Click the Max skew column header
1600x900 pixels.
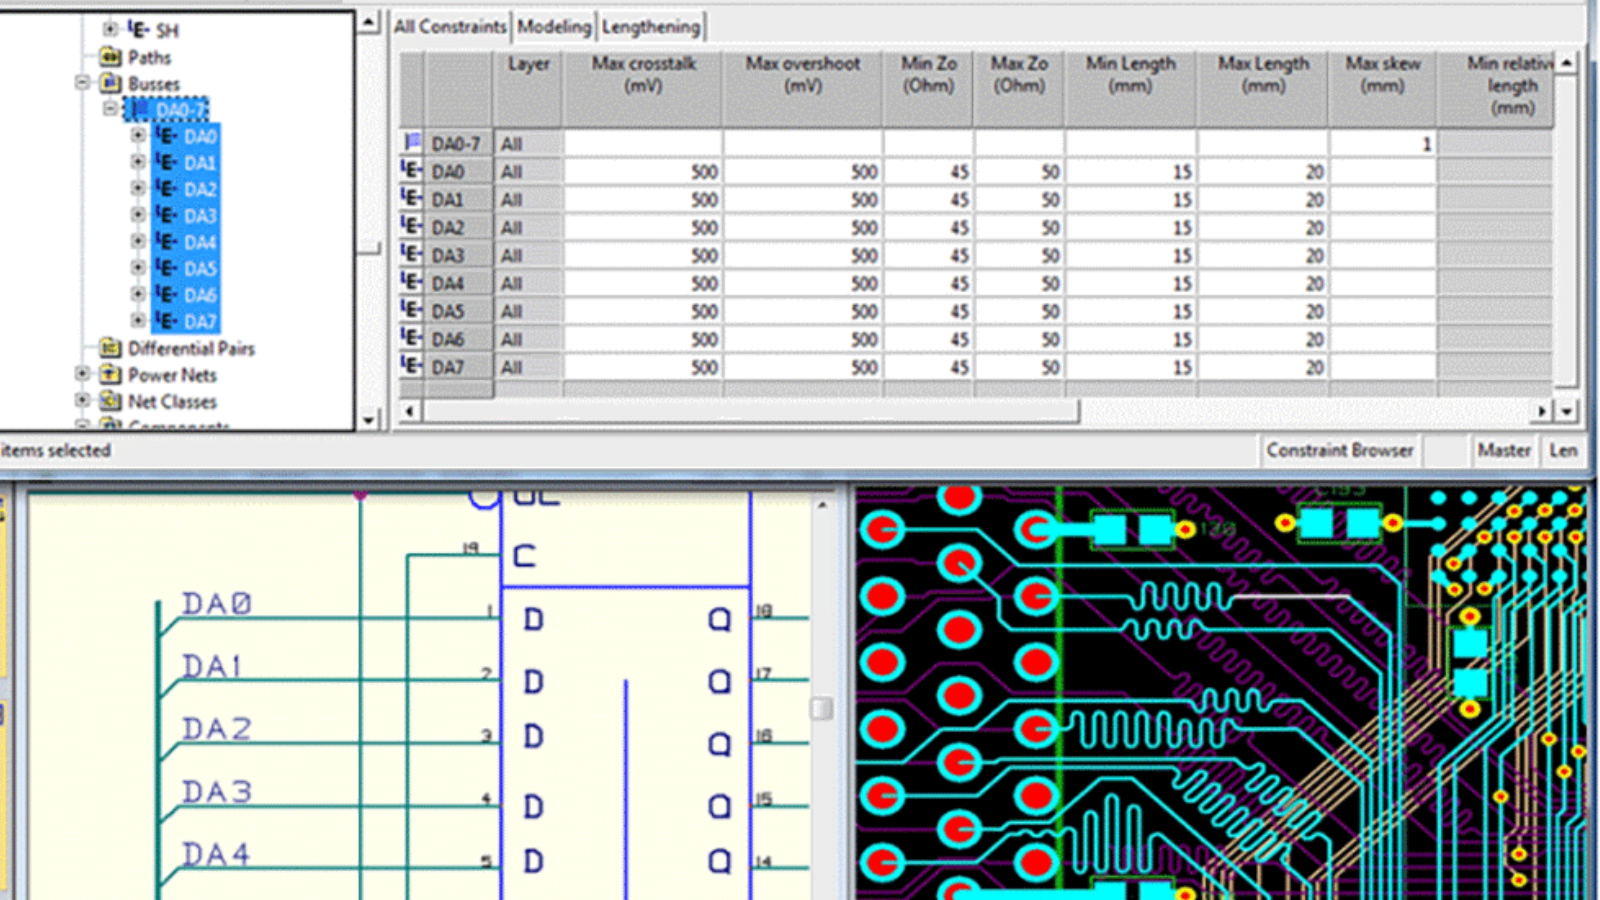click(x=1383, y=88)
